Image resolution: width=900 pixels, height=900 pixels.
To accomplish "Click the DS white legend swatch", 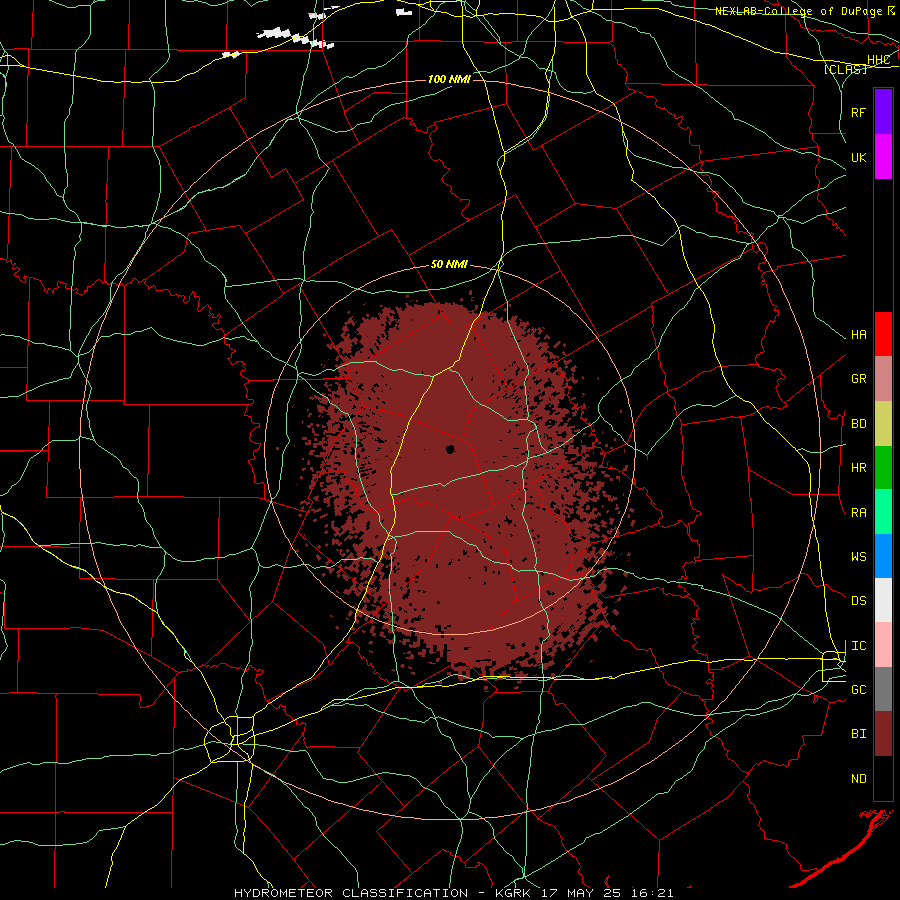I will [x=883, y=600].
